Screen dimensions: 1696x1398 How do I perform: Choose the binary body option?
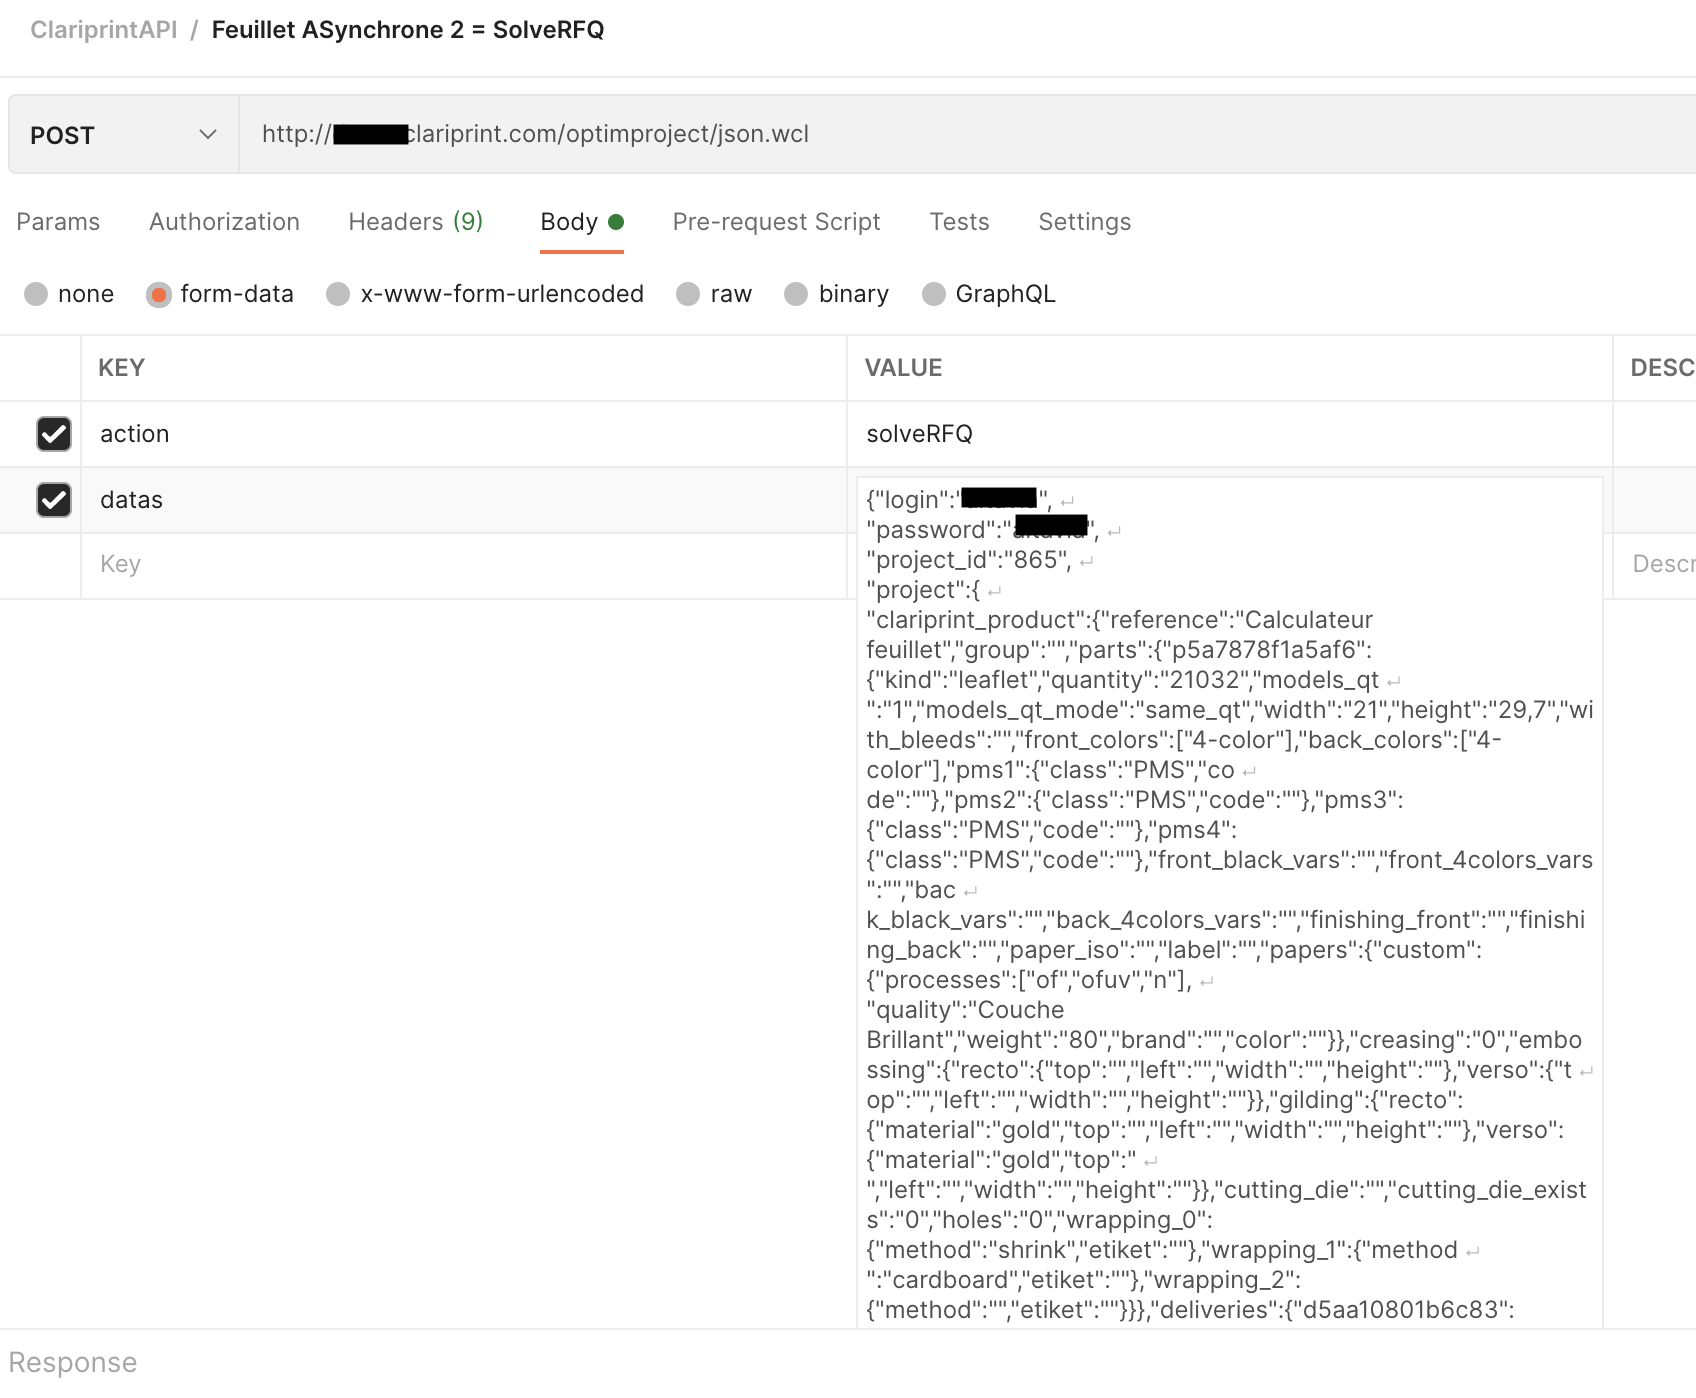796,294
